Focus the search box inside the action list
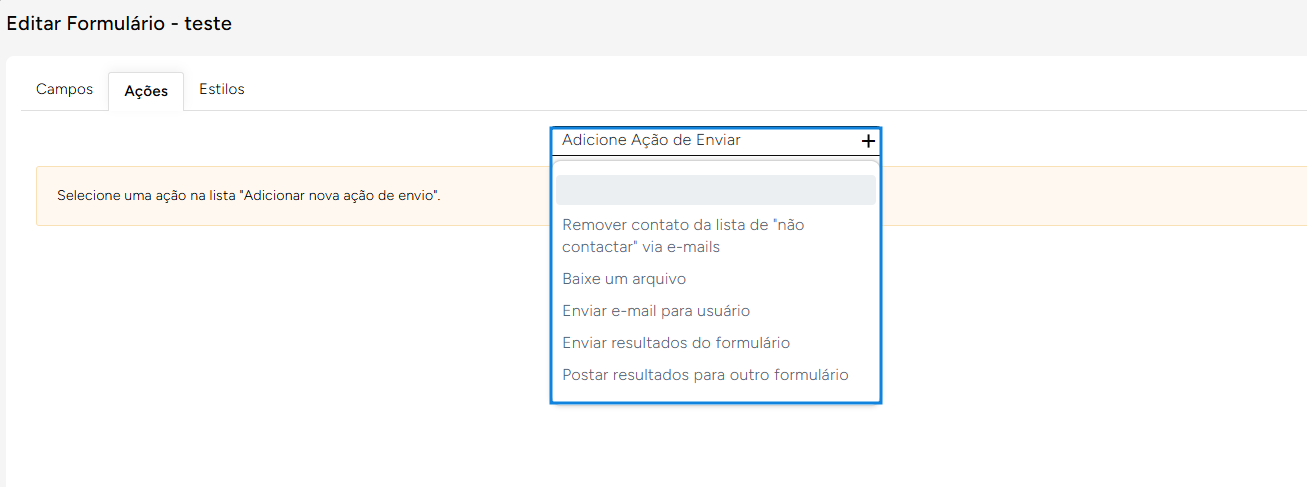 click(715, 190)
